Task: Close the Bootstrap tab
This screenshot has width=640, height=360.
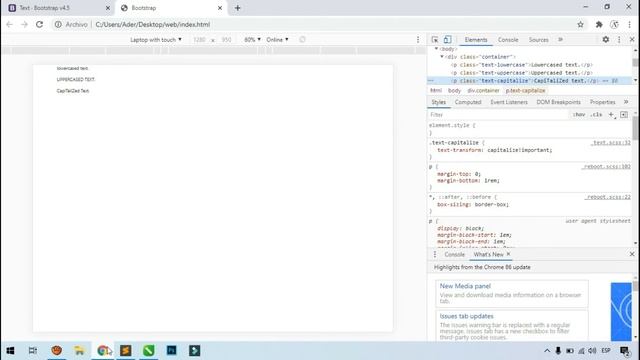Action: 220,8
